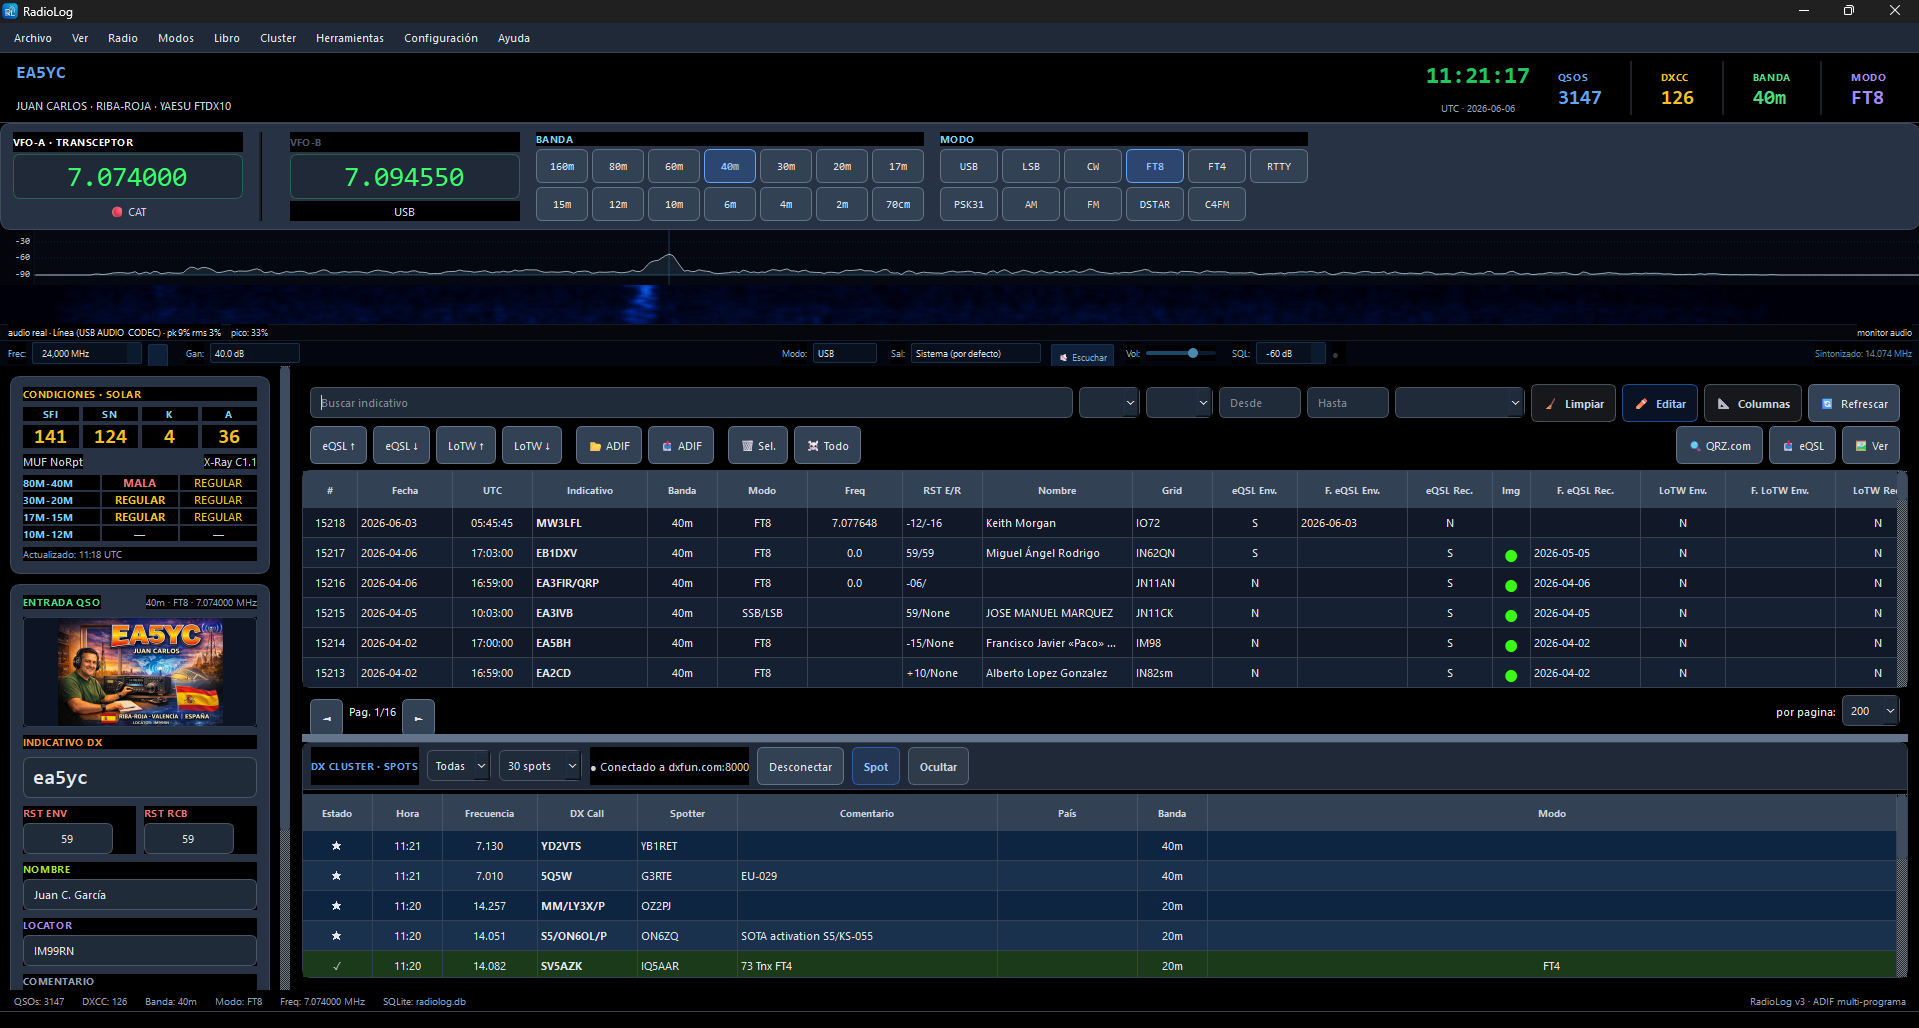Select the 20m band
Viewport: 1919px width, 1028px height.
pyautogui.click(x=842, y=167)
